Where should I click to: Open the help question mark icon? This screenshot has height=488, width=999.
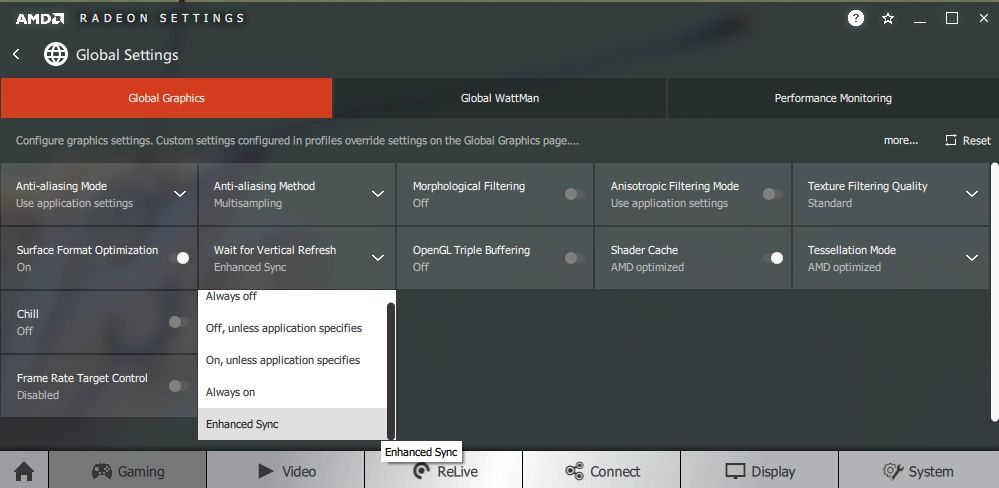coord(856,18)
